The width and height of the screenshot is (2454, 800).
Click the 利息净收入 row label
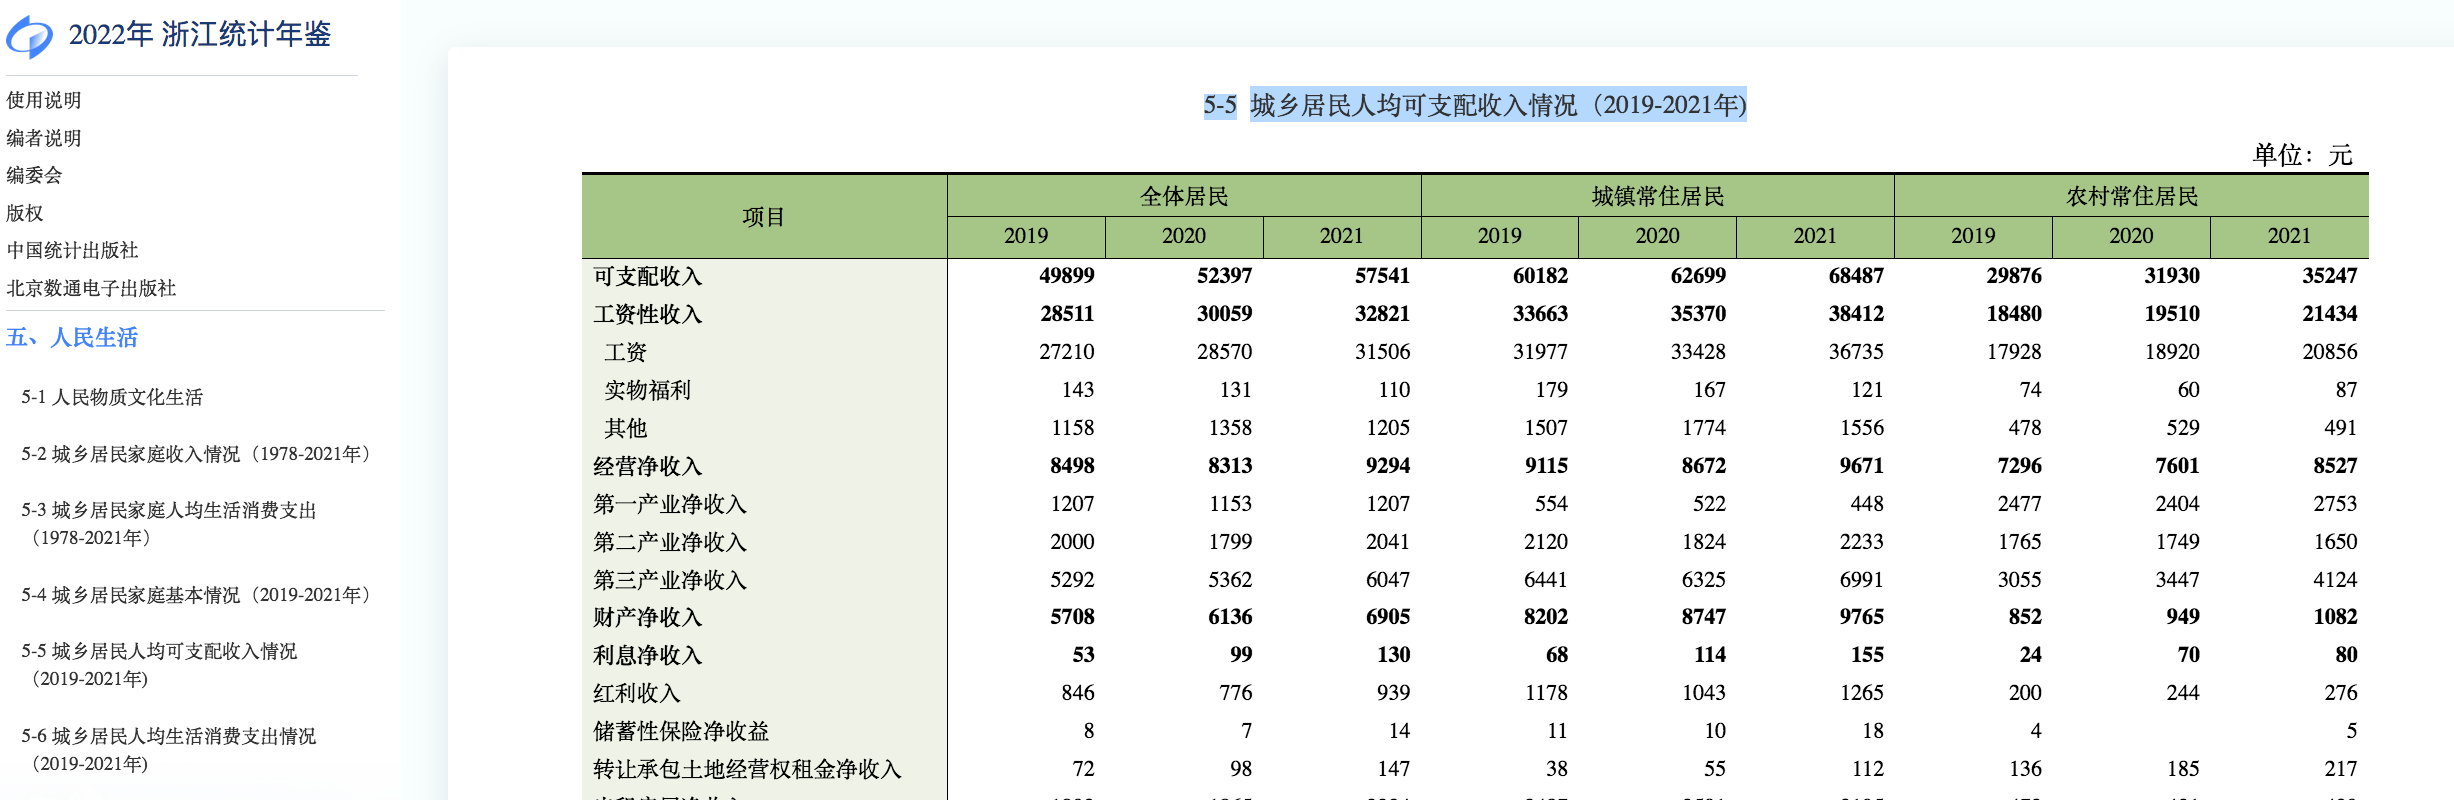pos(648,655)
